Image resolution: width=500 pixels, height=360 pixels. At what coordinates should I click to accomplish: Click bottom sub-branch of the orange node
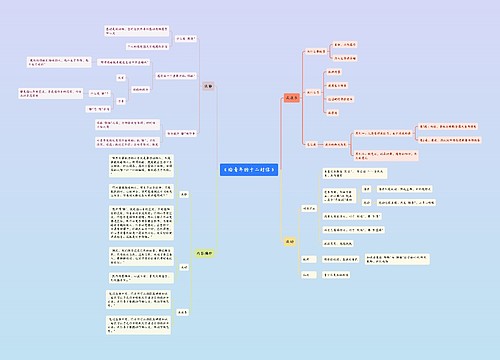tap(311, 144)
